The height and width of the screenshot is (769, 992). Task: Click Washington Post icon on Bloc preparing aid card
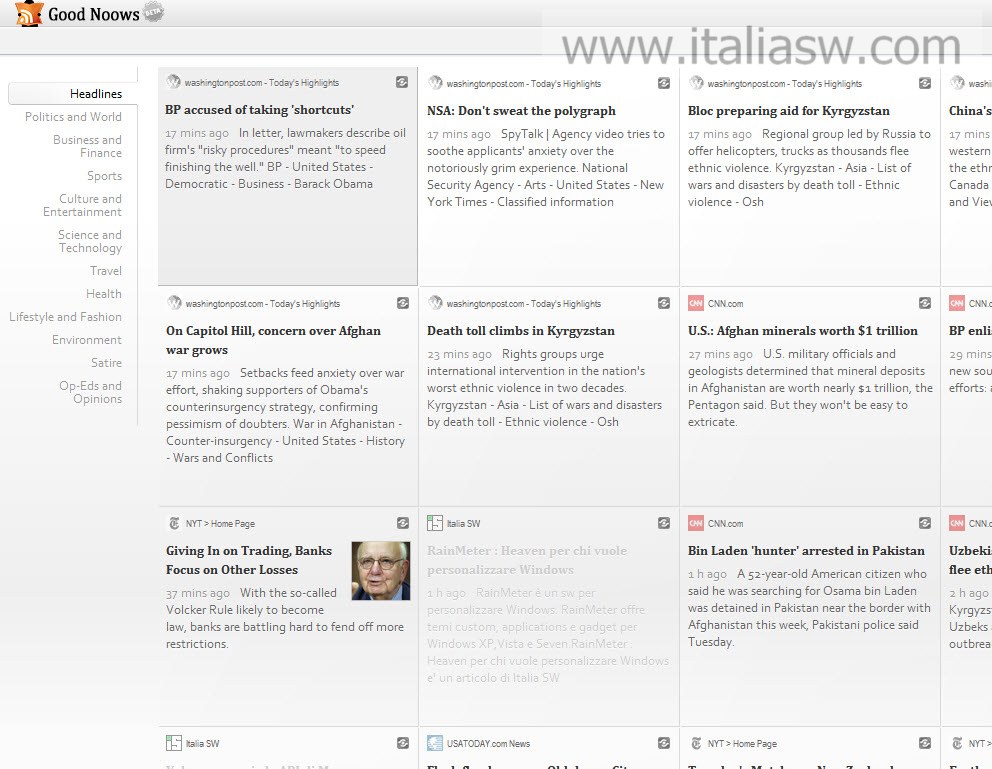pos(696,82)
